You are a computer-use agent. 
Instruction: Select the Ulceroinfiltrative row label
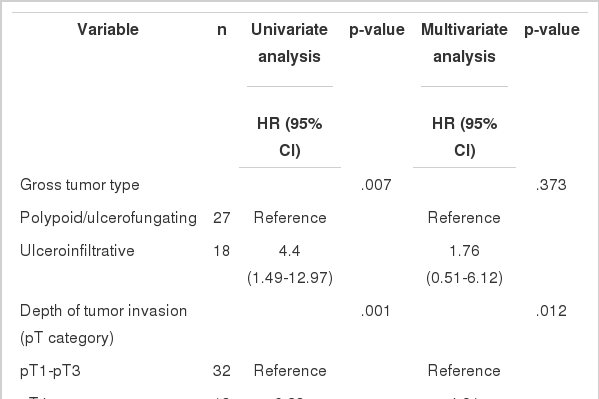click(x=77, y=251)
